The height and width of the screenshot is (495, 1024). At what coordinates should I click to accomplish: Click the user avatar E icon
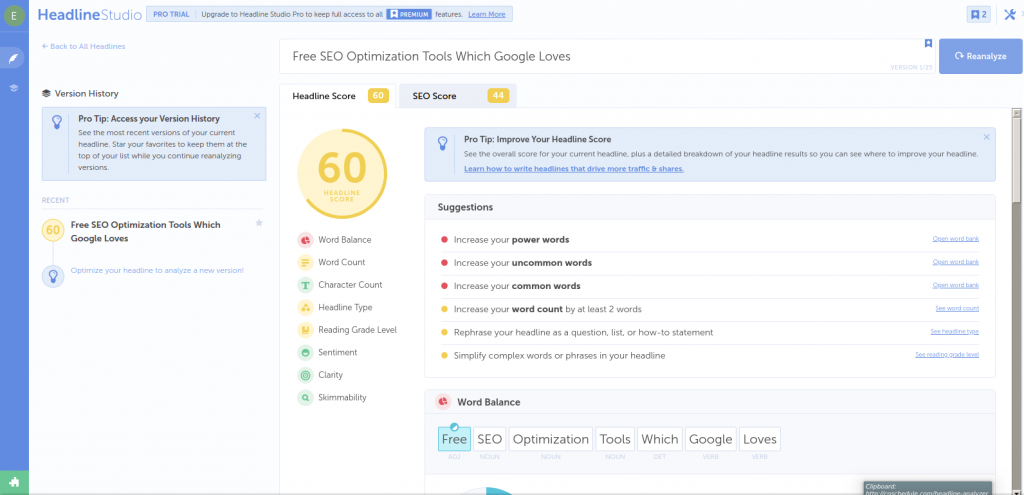point(14,14)
